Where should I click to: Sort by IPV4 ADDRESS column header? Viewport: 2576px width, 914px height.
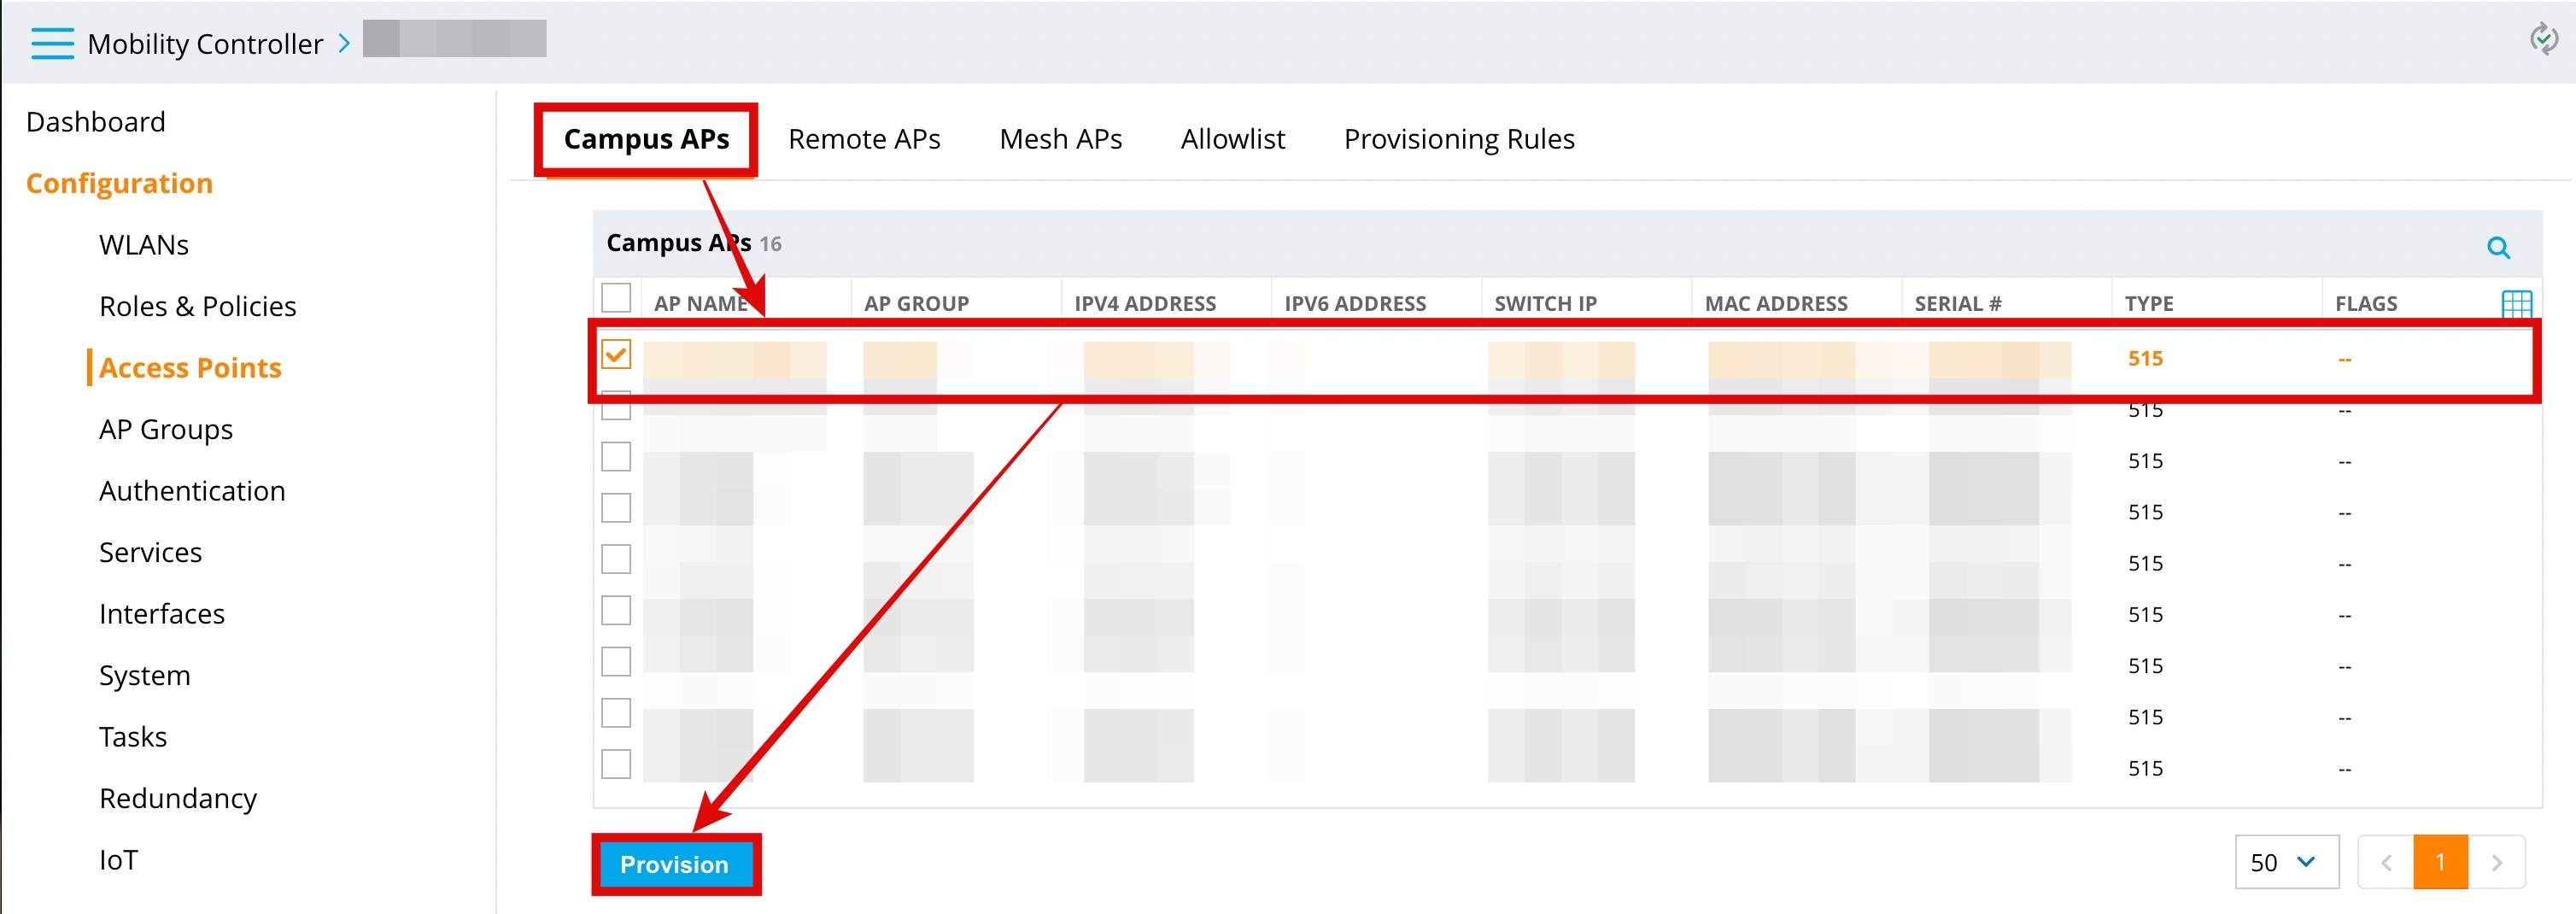click(1145, 304)
